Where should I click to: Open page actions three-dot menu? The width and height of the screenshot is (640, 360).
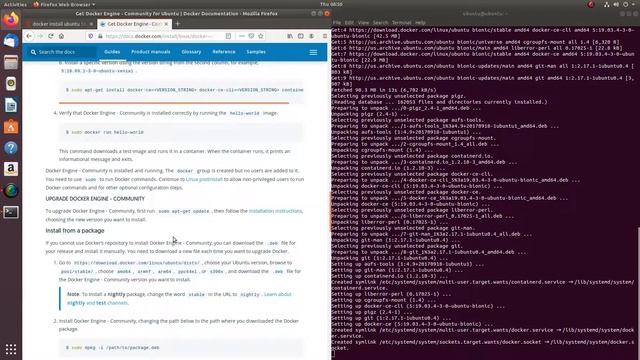click(242, 36)
